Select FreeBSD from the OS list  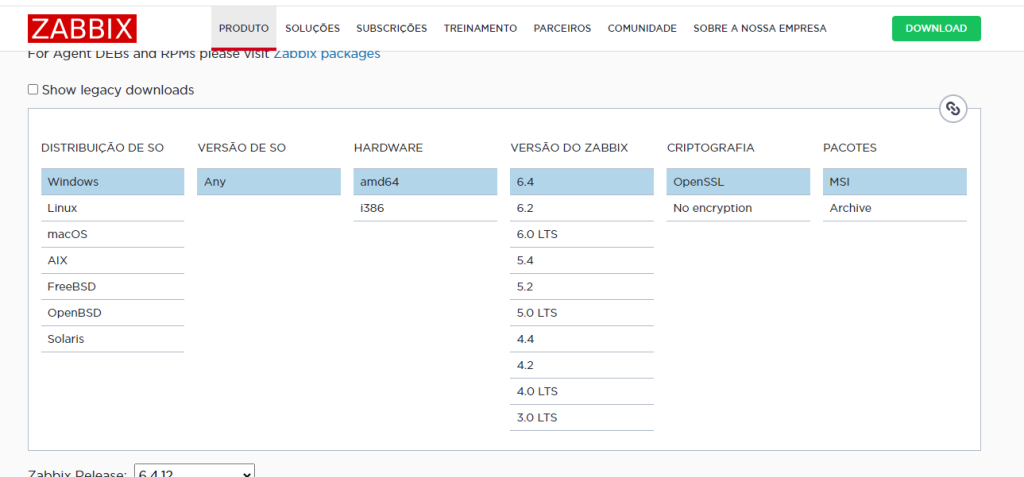click(71, 286)
